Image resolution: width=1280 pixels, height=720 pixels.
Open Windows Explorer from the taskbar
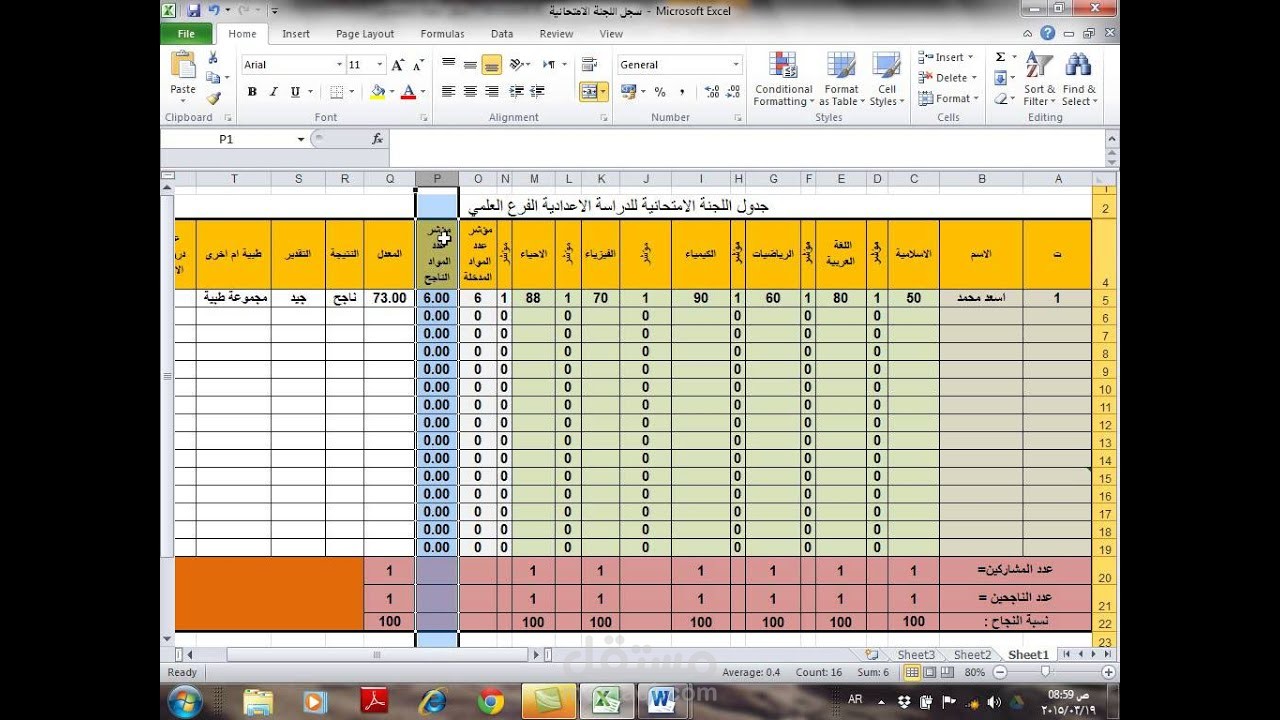pos(258,701)
